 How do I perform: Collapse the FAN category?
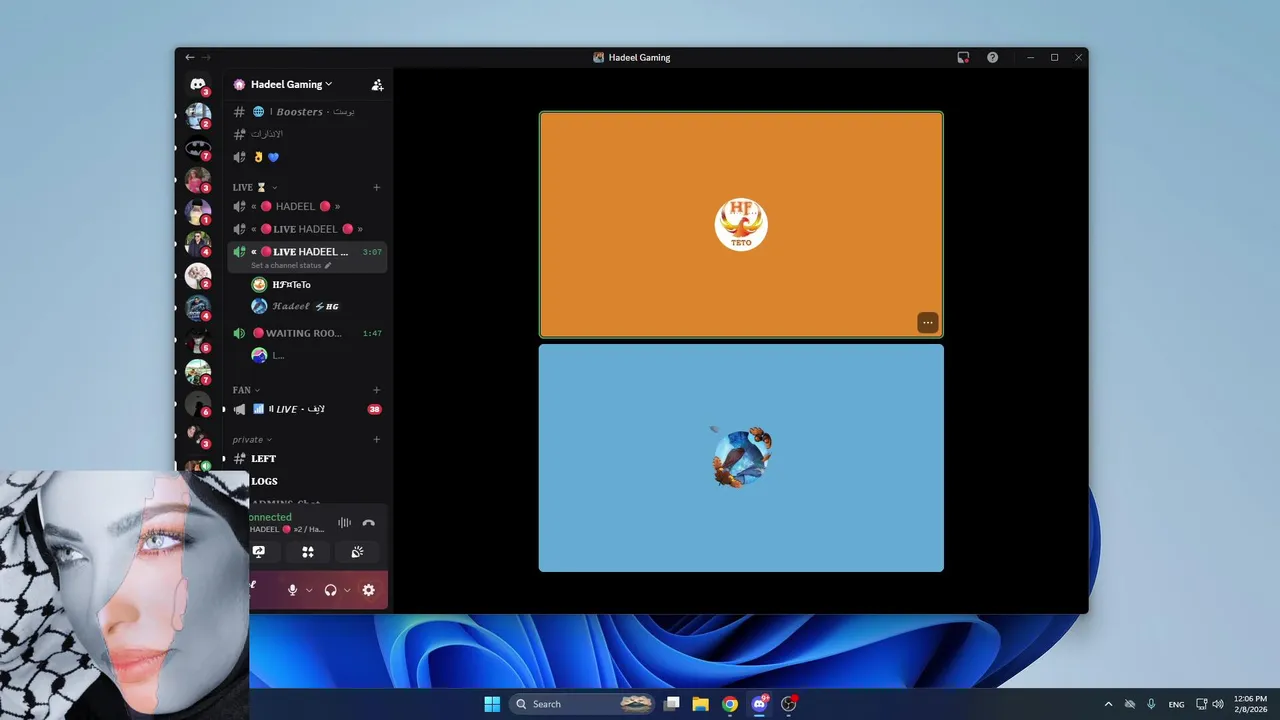247,390
